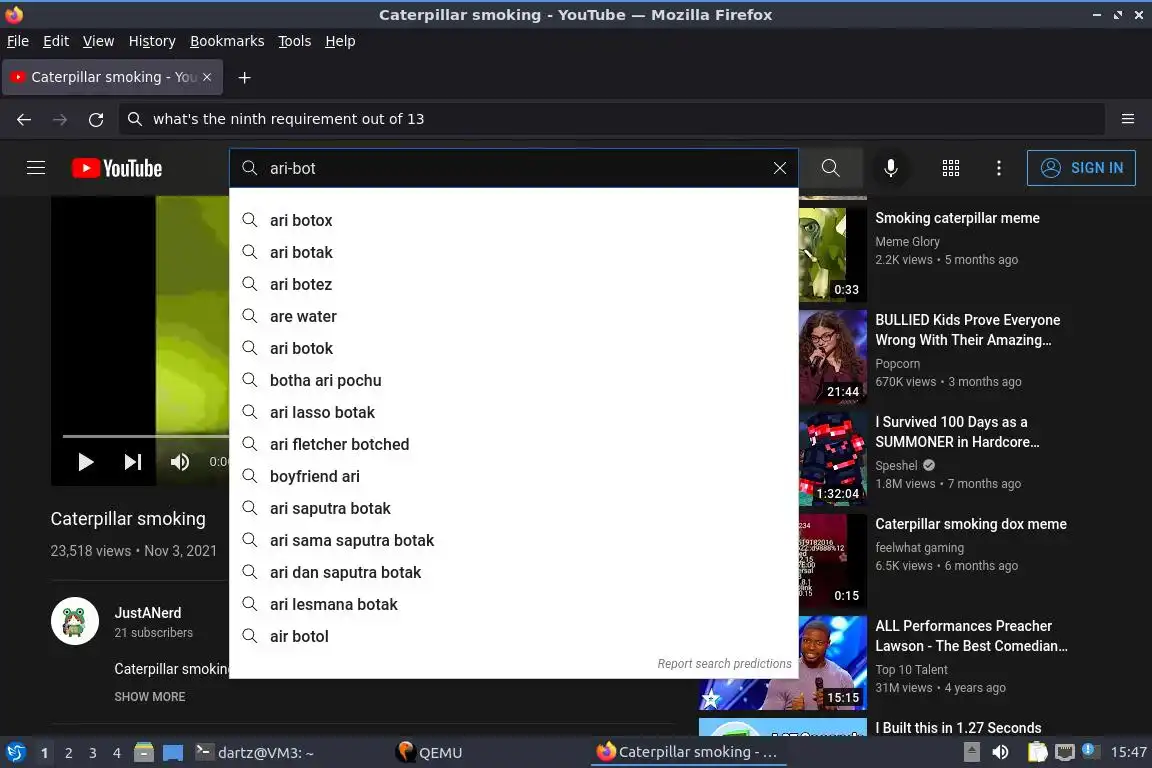1152x768 pixels.
Task: Open 'BULLIED Kids Prove Everyone Wrong' video
Action: 968,330
